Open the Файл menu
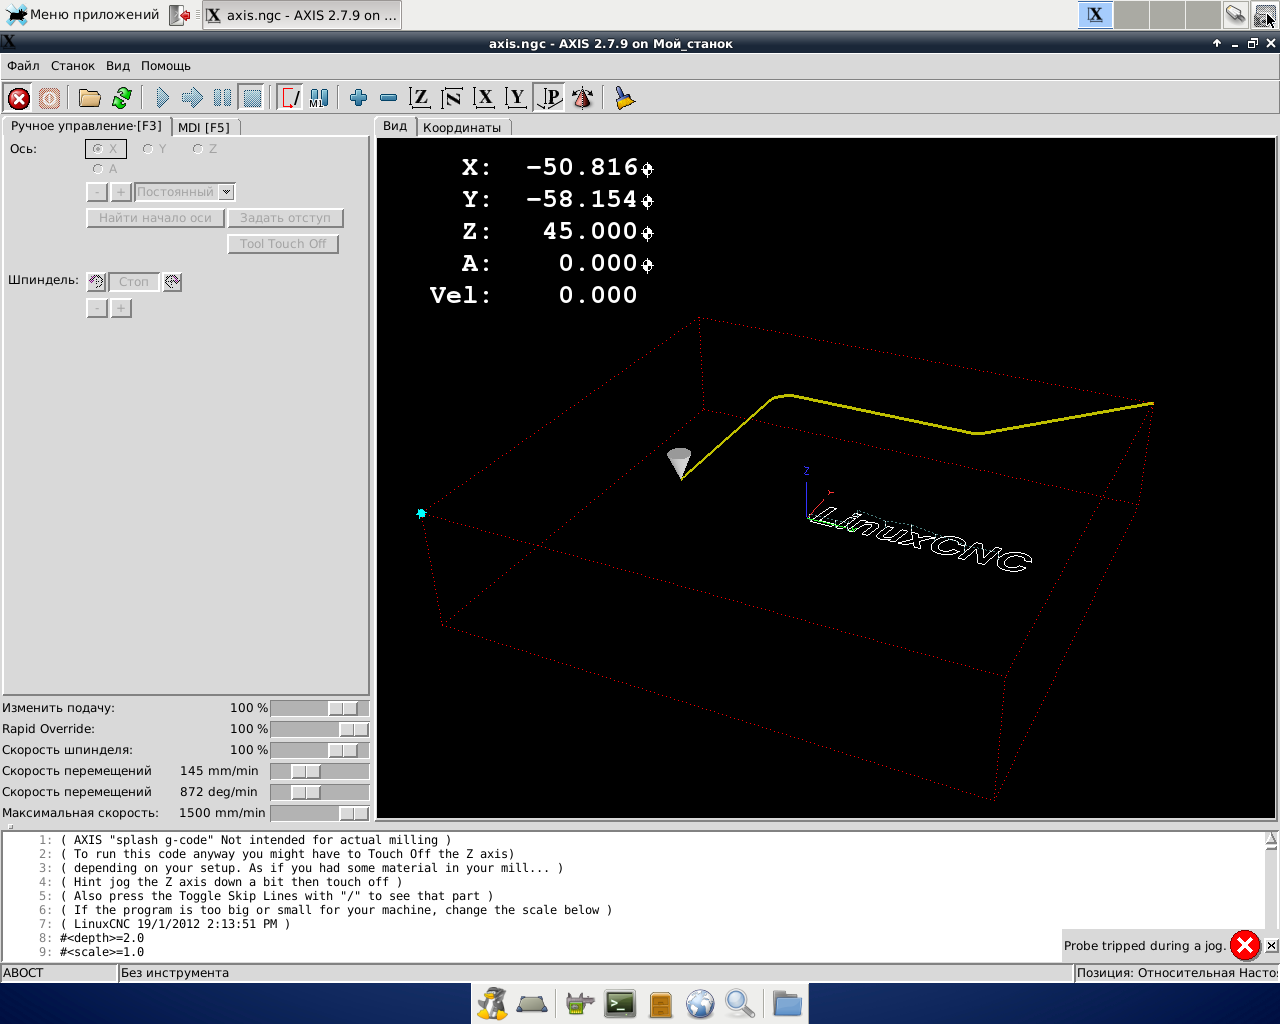This screenshot has width=1280, height=1024. click(23, 66)
